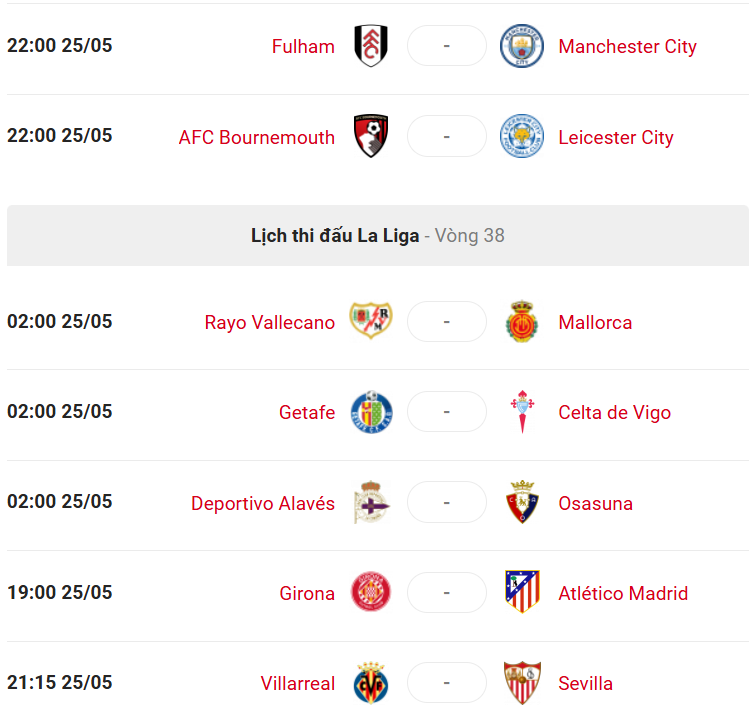
Task: Click the Sevilla club crest
Action: (522, 683)
